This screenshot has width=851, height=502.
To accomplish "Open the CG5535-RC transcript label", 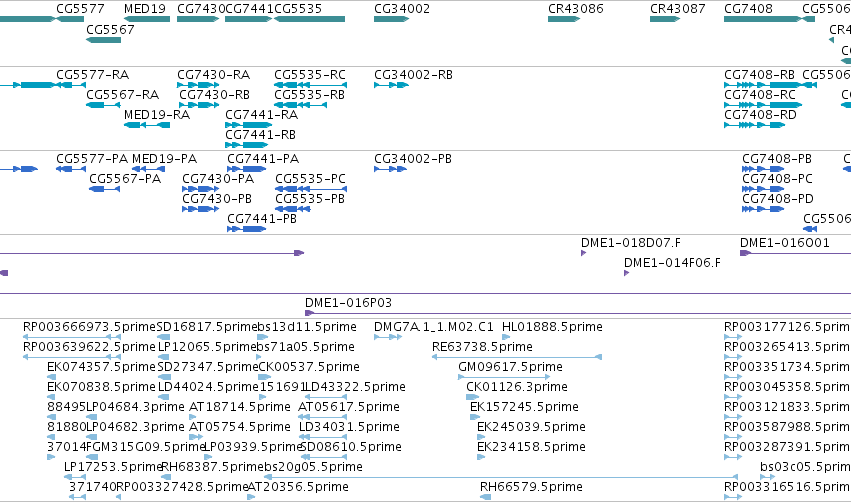I will point(310,75).
